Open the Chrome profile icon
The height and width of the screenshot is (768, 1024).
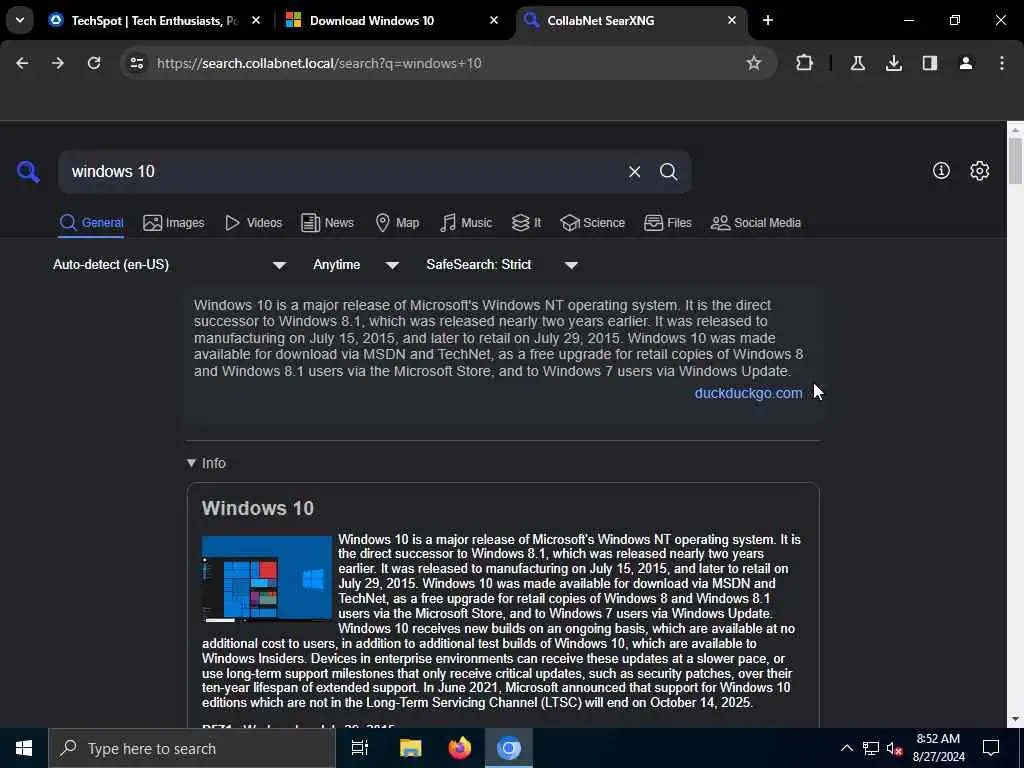(x=966, y=63)
